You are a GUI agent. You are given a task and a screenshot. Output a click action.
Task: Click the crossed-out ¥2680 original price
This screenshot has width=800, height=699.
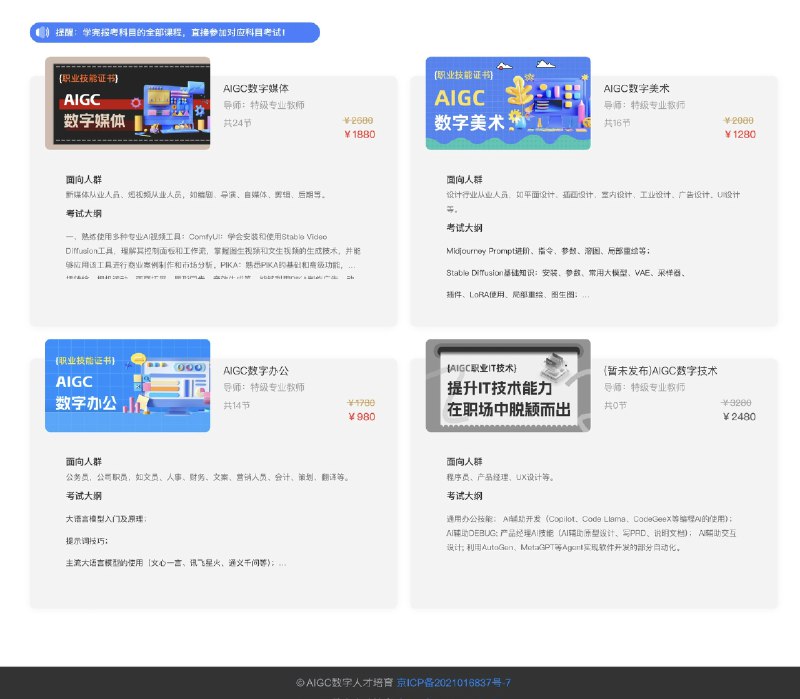358,120
